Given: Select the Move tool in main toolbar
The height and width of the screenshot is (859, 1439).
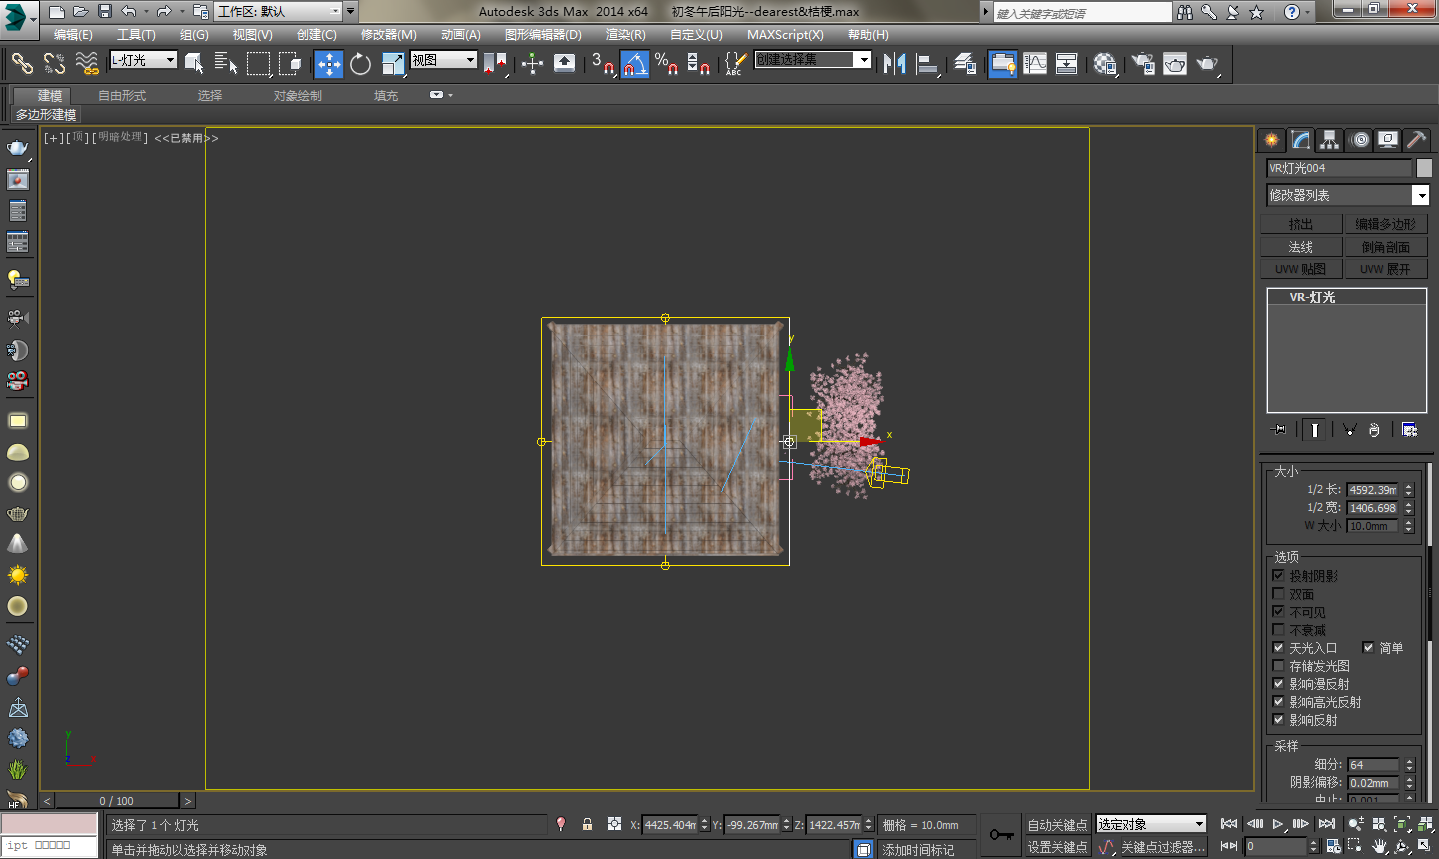Looking at the screenshot, I should pos(329,64).
